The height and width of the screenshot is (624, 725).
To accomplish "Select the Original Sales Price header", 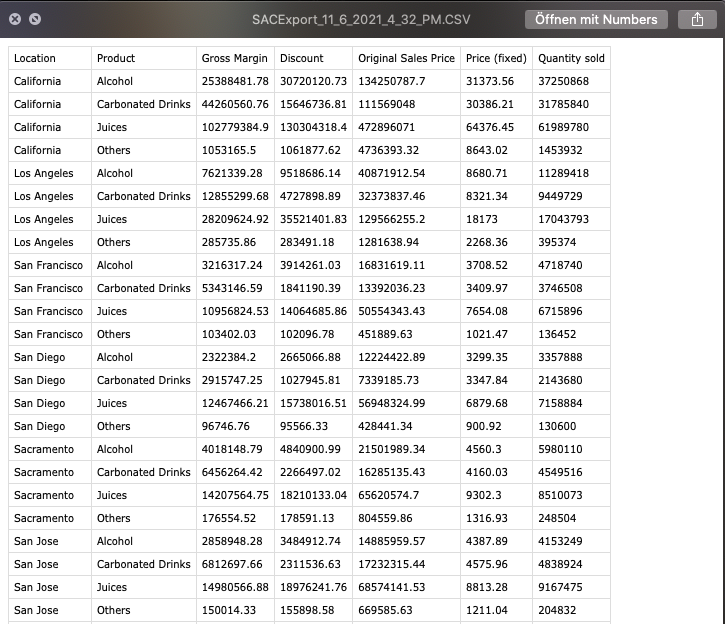I will [x=406, y=58].
